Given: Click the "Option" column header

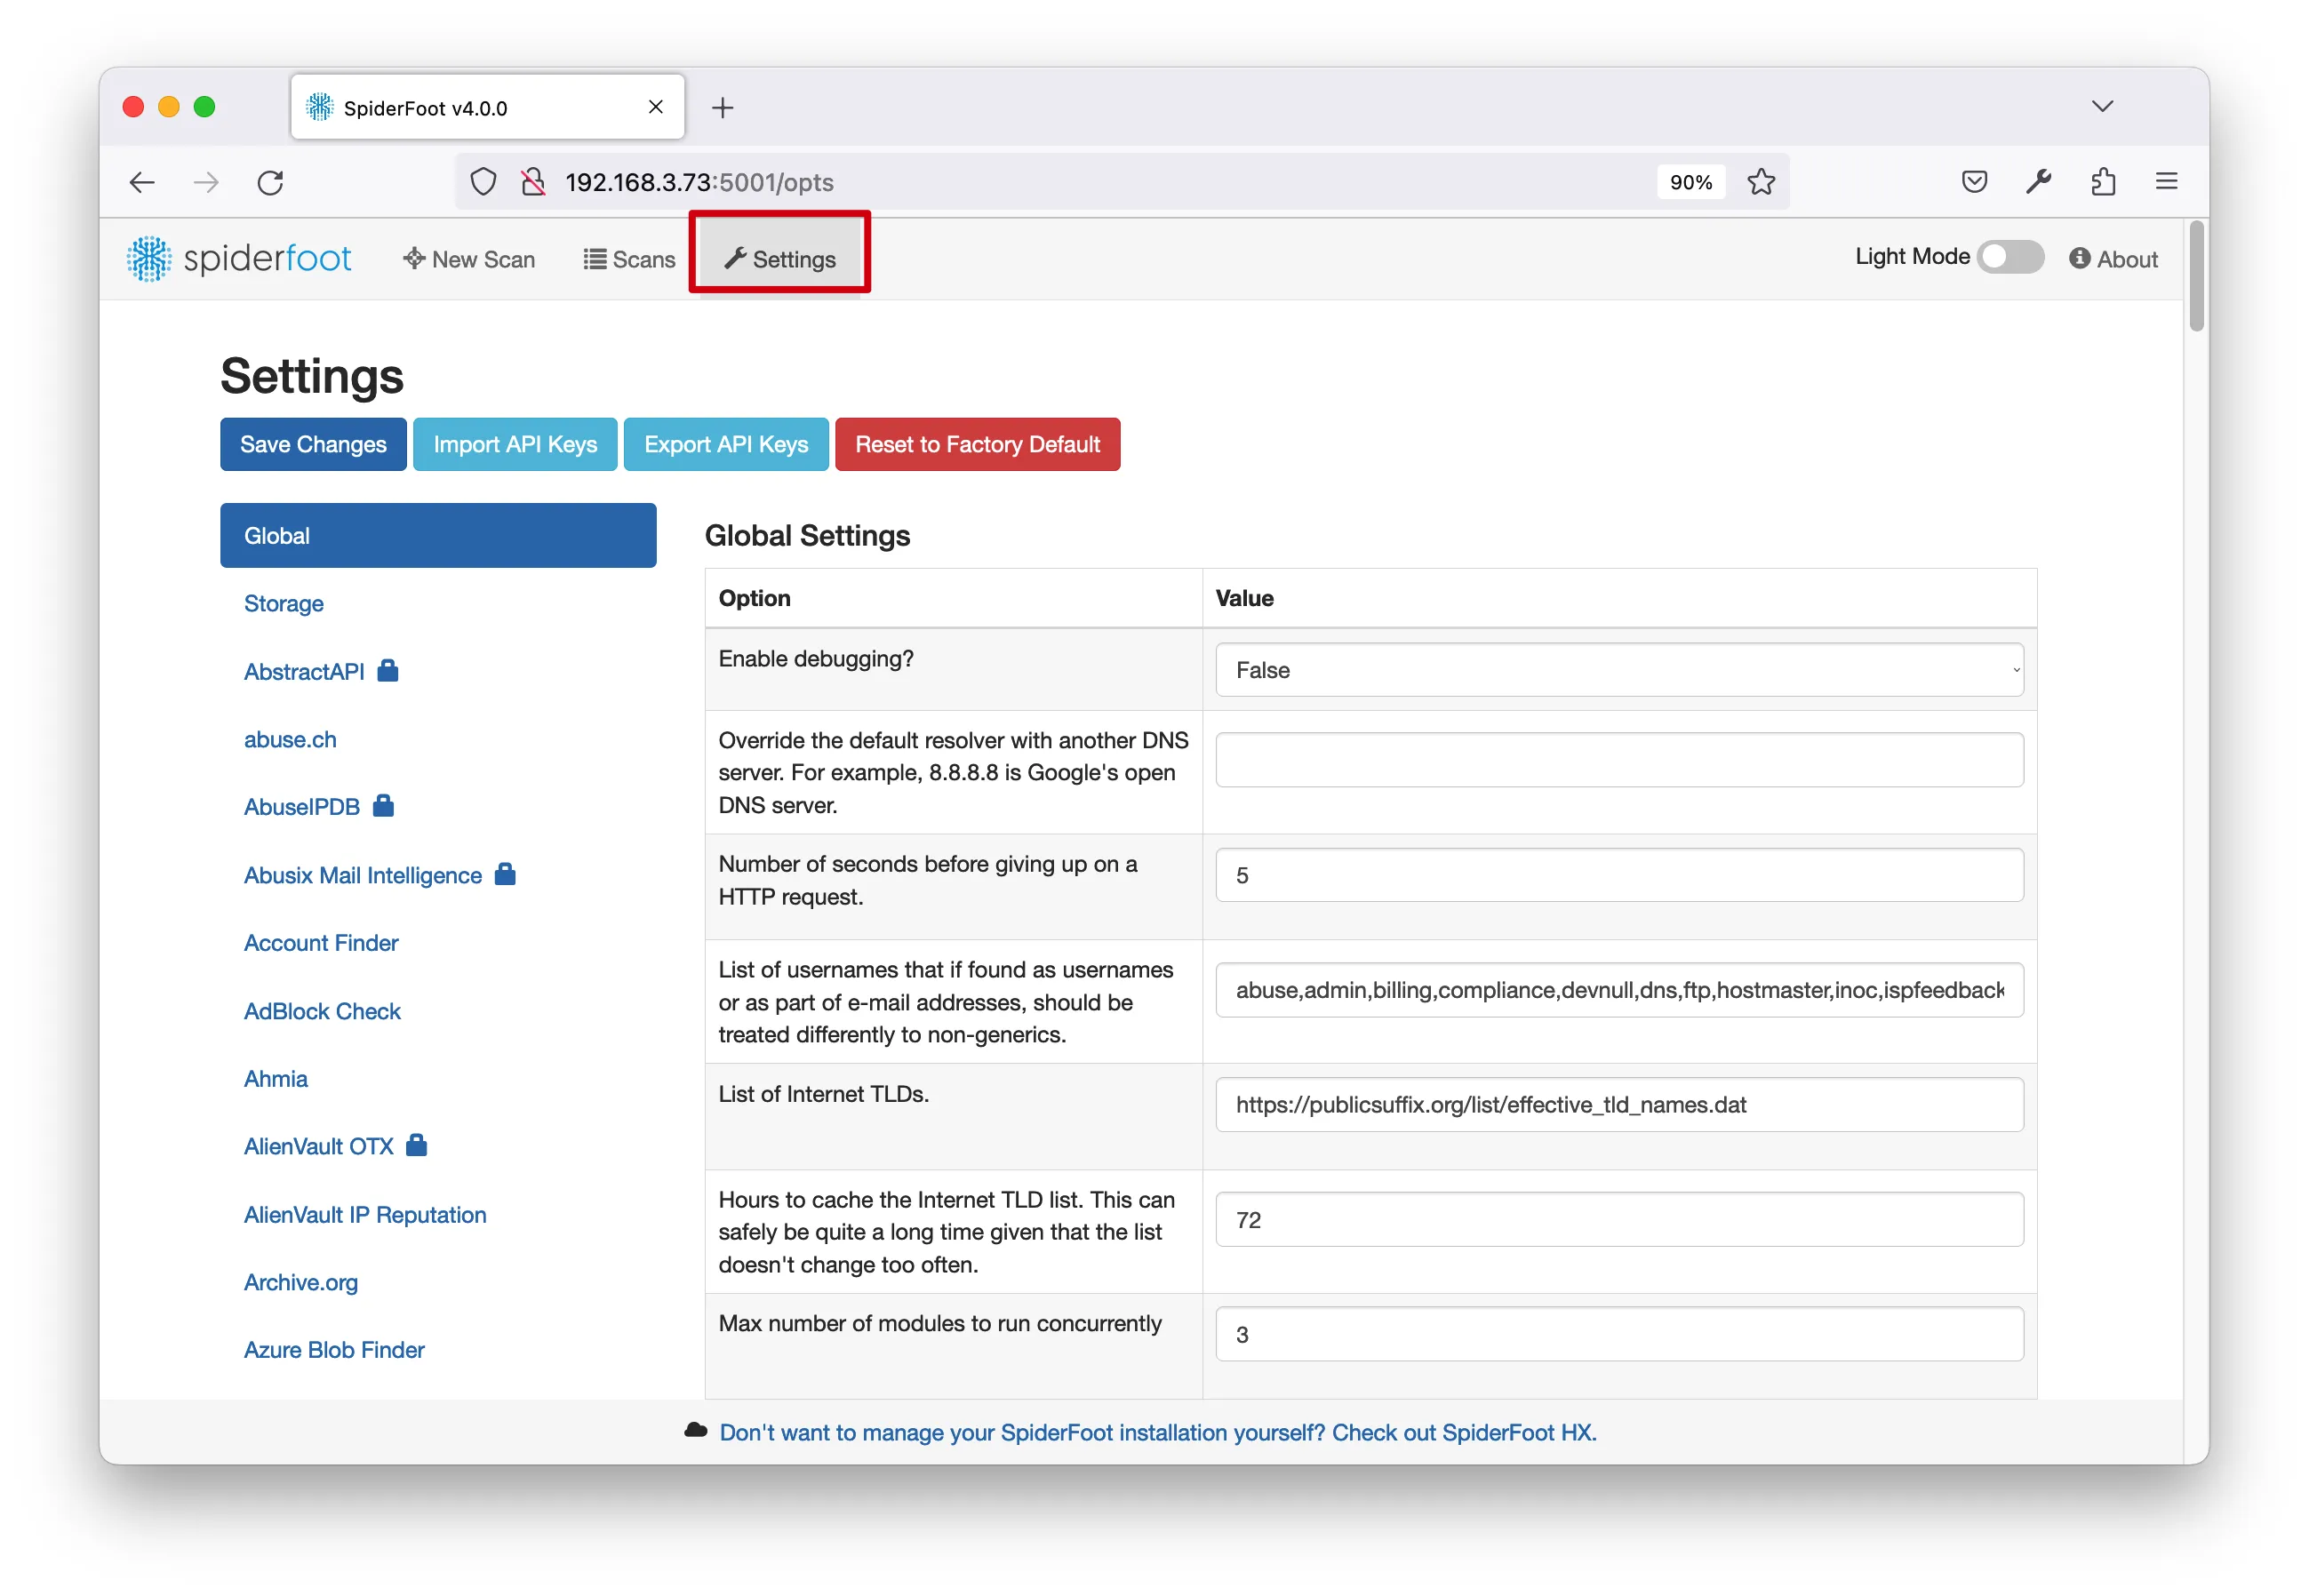Looking at the screenshot, I should pos(754,598).
